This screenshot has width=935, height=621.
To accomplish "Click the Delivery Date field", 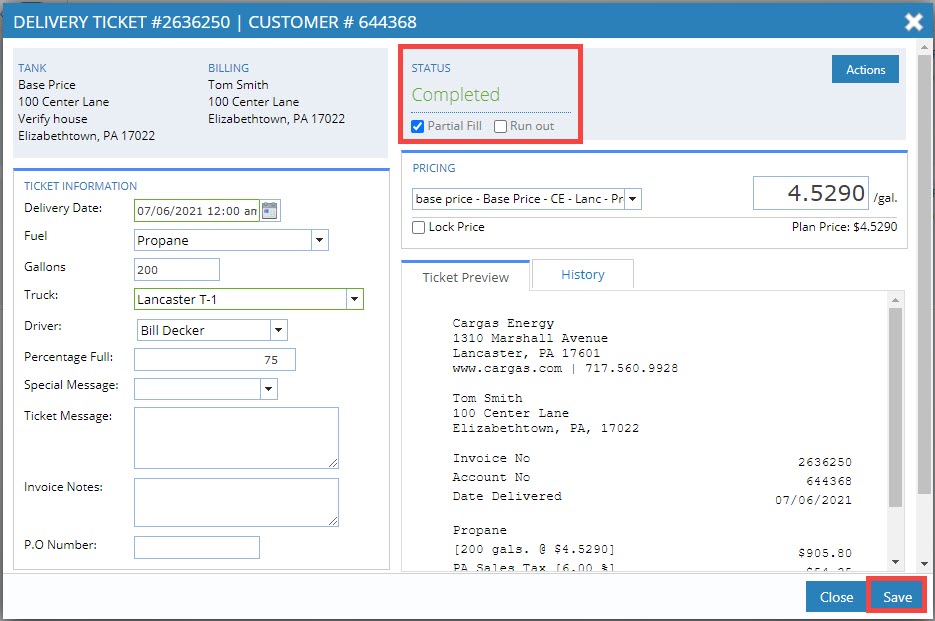I will click(x=197, y=211).
